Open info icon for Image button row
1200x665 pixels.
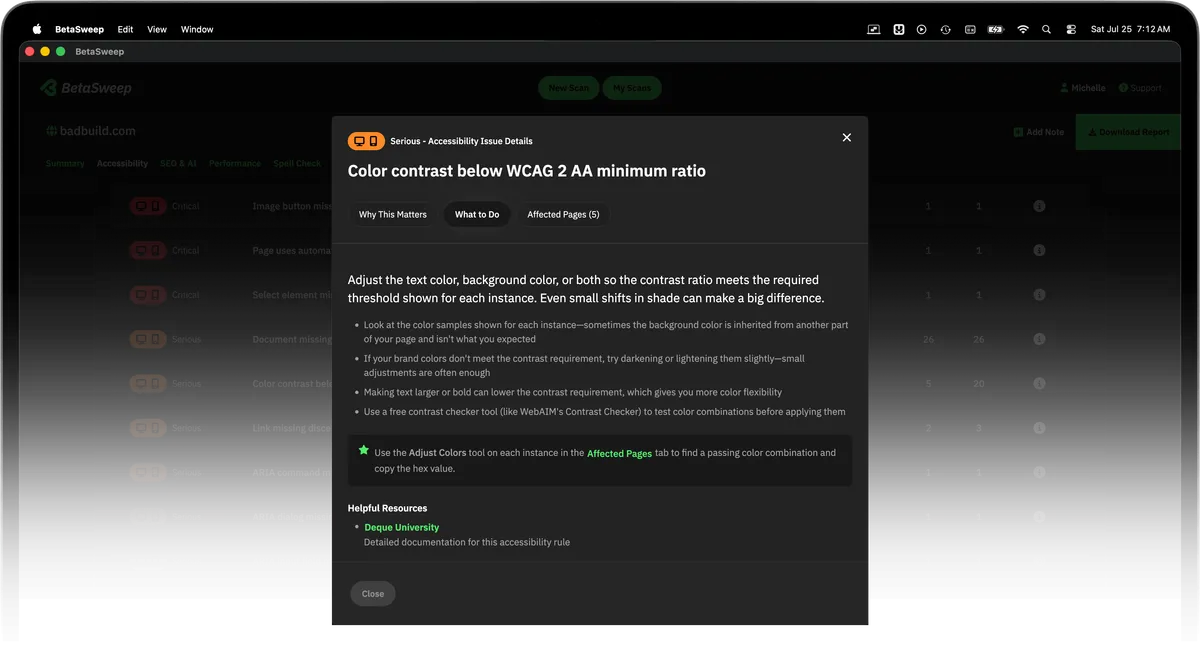(x=1039, y=206)
